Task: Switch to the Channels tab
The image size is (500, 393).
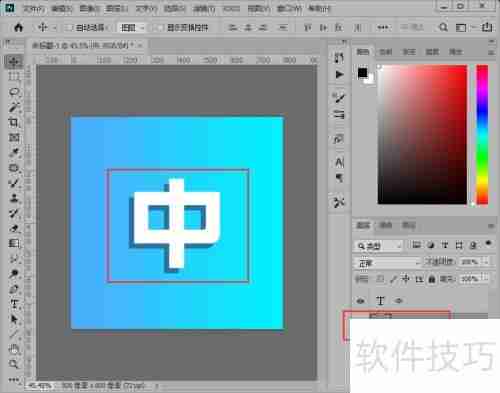Action: click(x=386, y=225)
